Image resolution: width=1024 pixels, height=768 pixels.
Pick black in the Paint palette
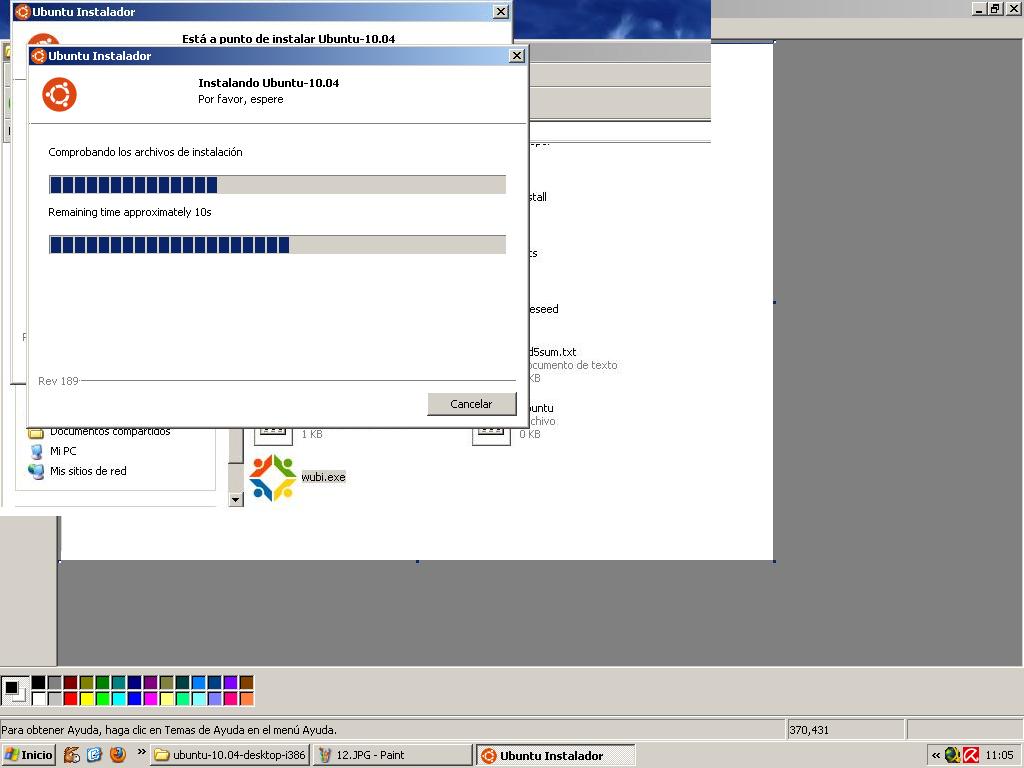(39, 682)
